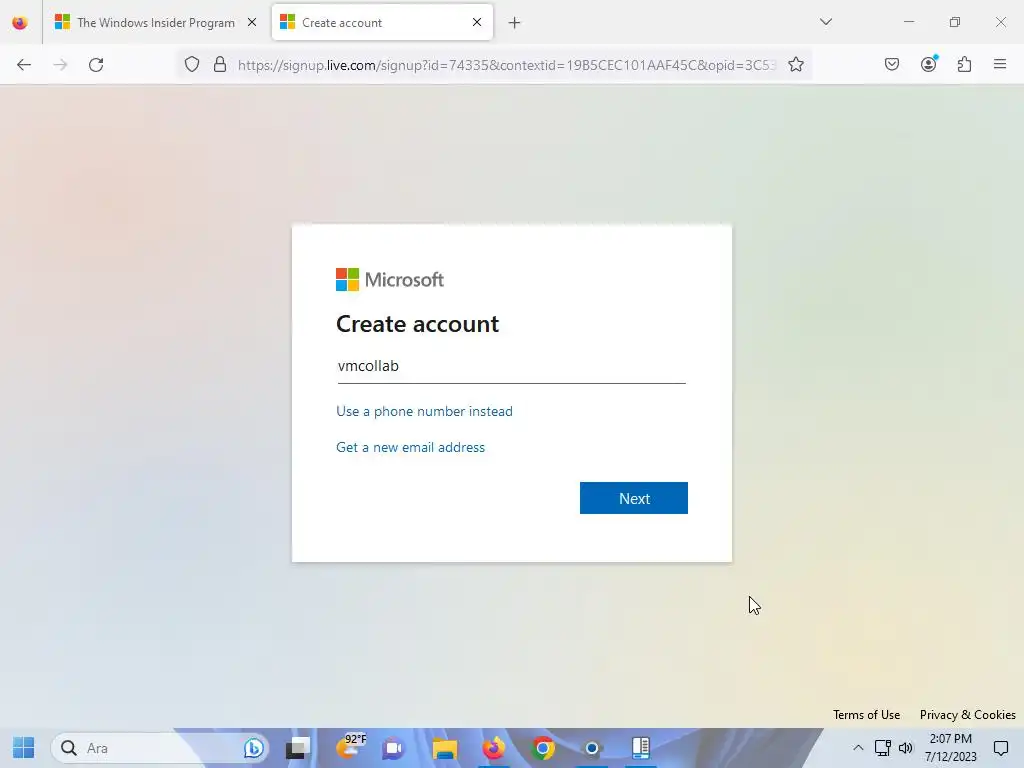Open Terms of Use link

click(866, 714)
